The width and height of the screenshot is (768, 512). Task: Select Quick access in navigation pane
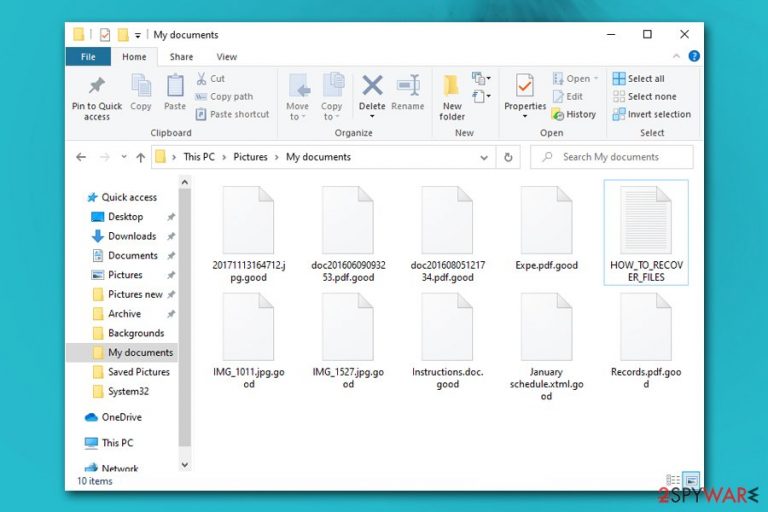click(x=122, y=197)
